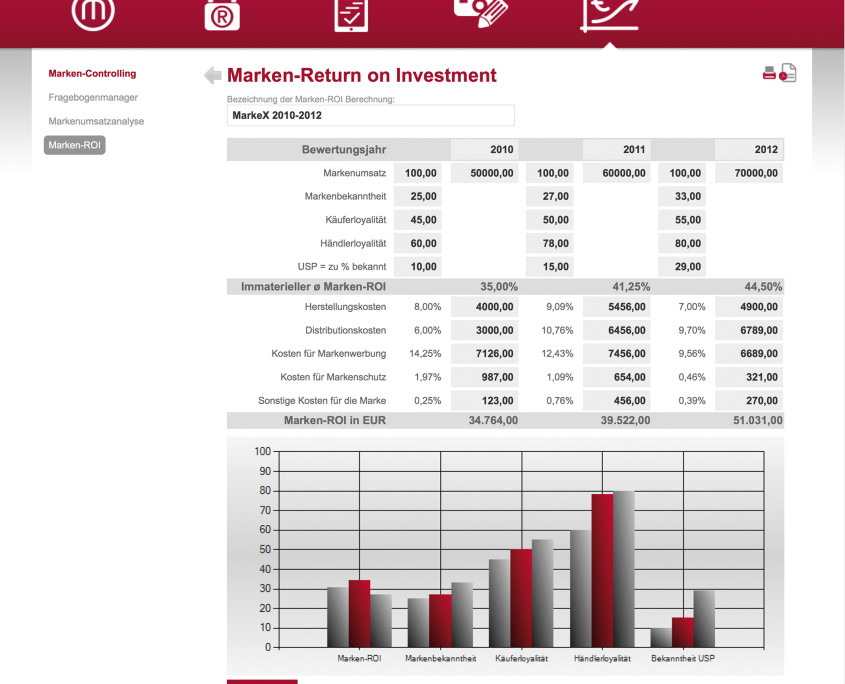
Task: Click the 51.031,00 Marken-ROI total
Action: pos(758,420)
